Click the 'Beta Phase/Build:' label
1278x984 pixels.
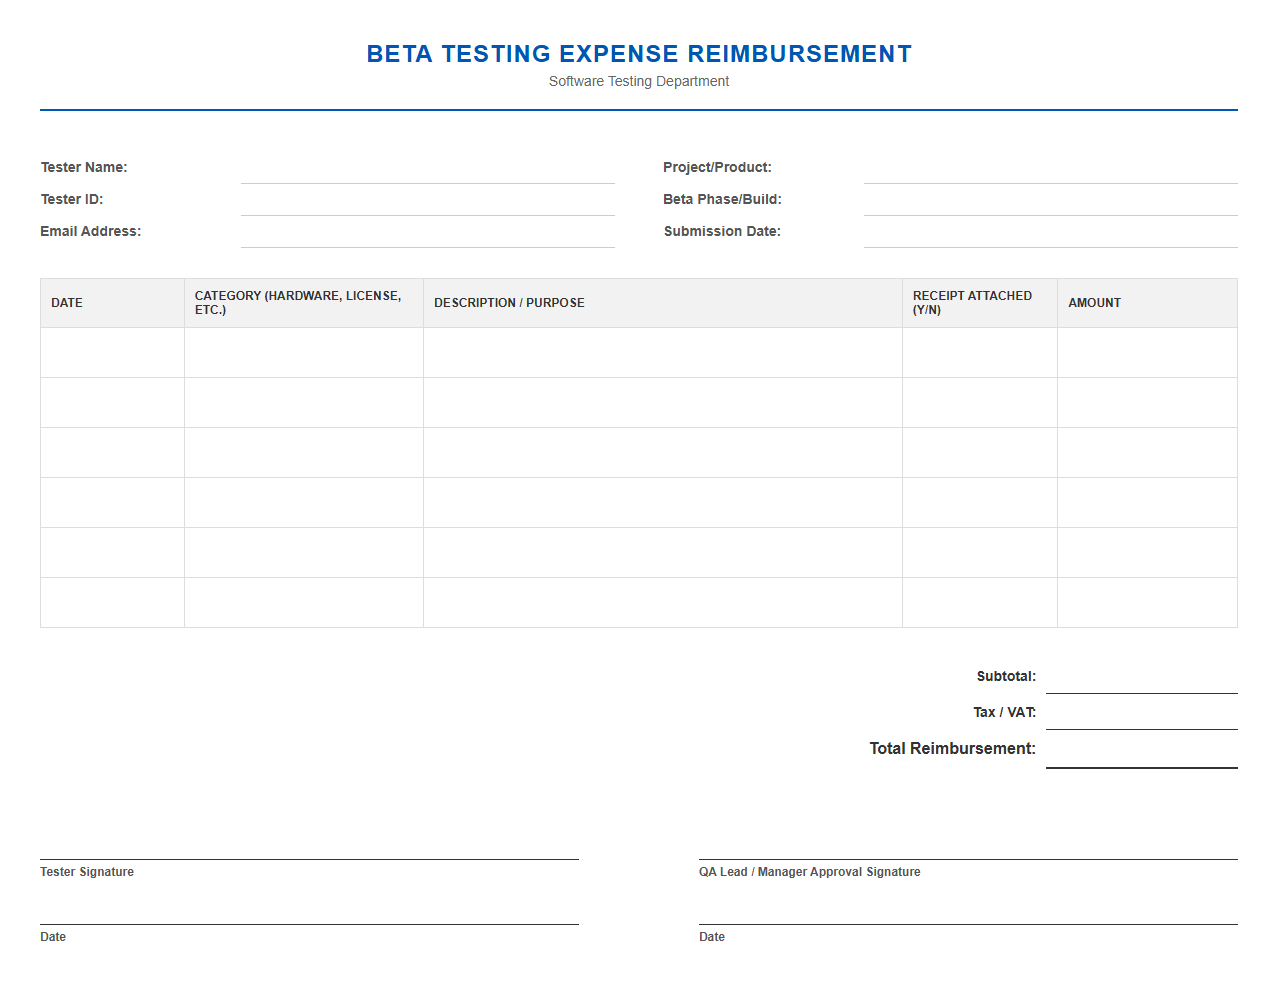[722, 200]
